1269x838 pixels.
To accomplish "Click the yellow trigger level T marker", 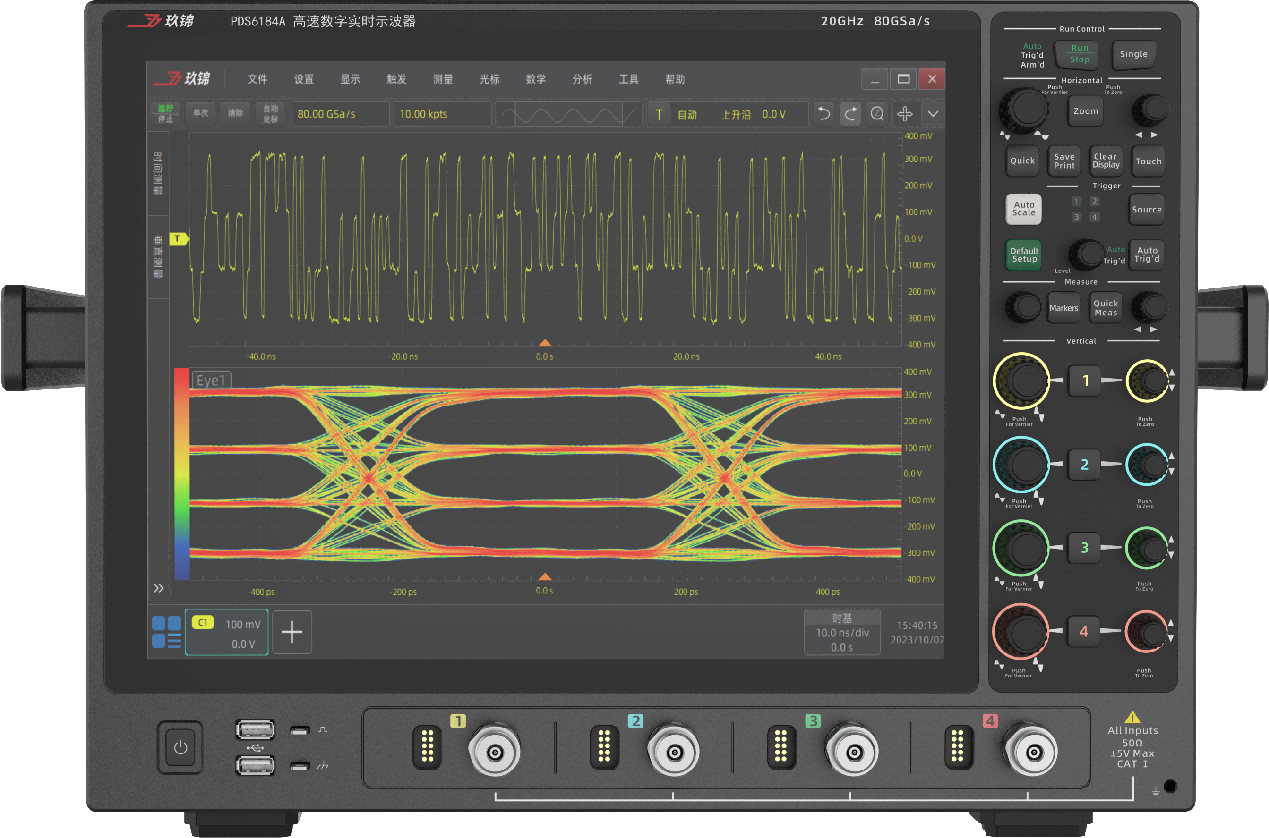I will 179,239.
